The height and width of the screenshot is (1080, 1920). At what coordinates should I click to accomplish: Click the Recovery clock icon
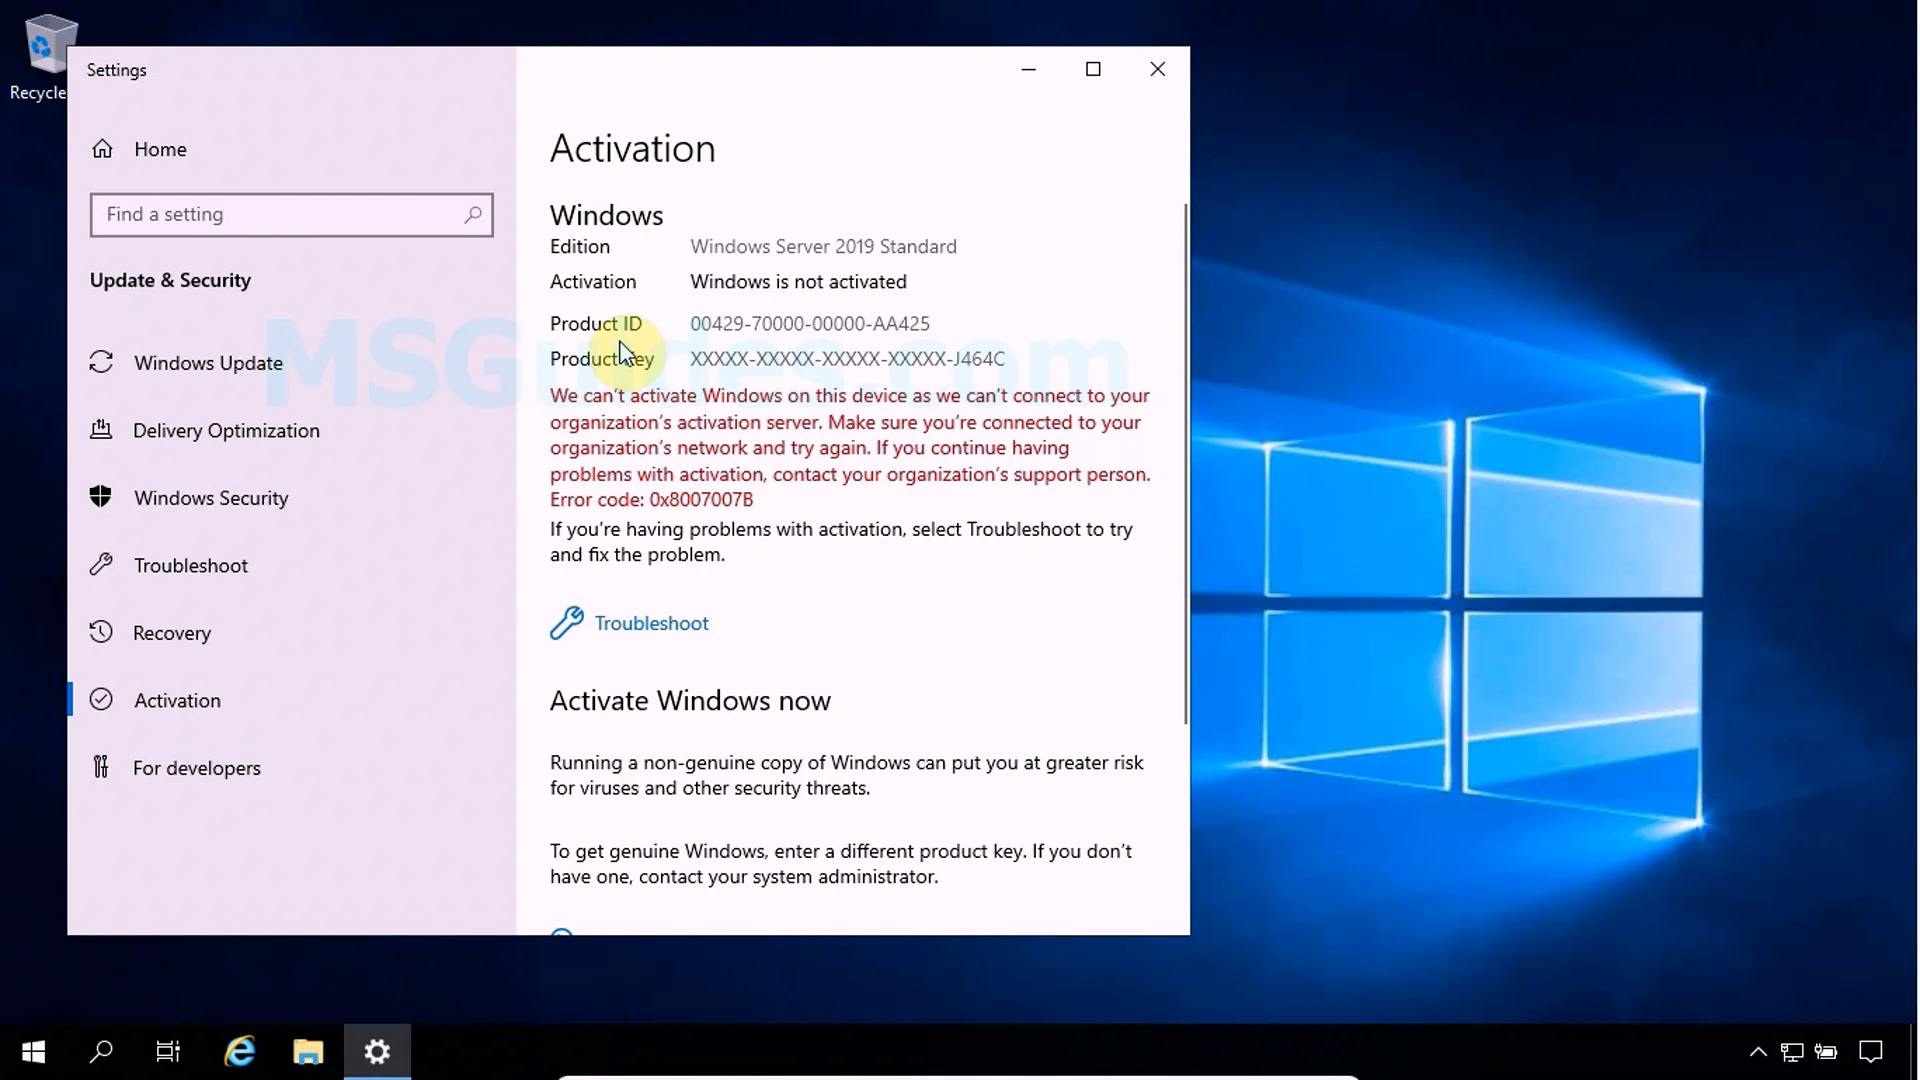pyautogui.click(x=101, y=632)
